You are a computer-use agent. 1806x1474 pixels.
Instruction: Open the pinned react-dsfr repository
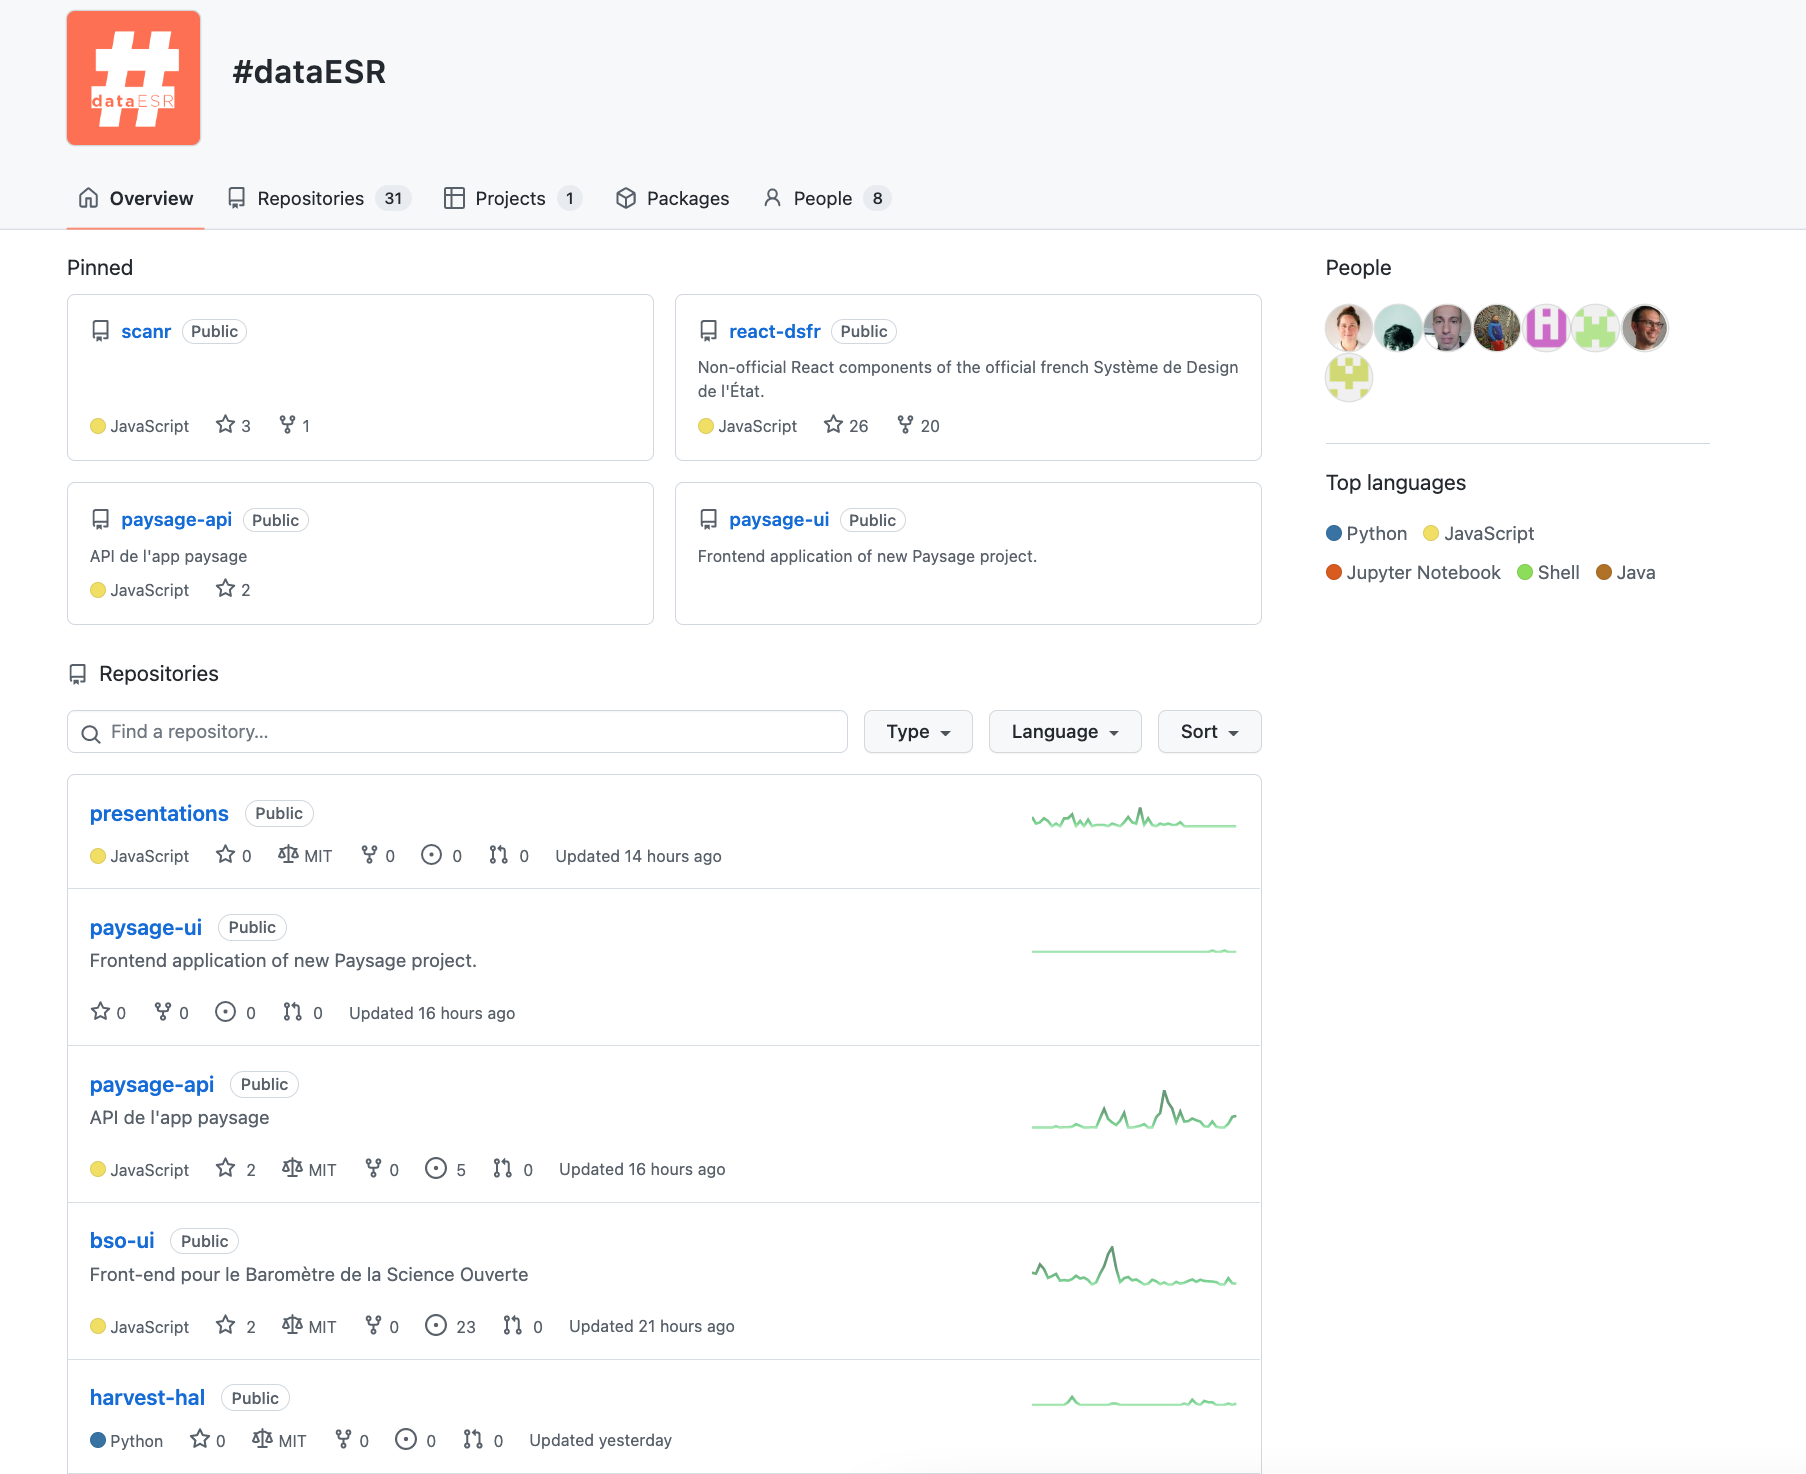click(x=774, y=331)
